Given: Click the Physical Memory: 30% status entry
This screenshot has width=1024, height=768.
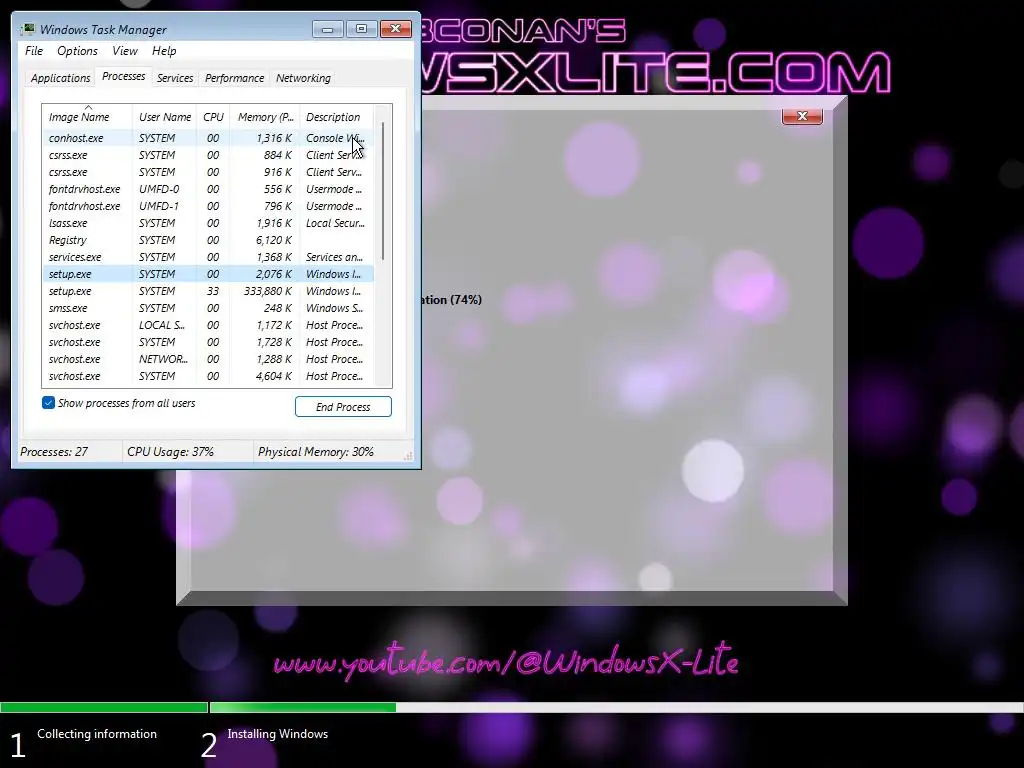Looking at the screenshot, I should tap(315, 452).
